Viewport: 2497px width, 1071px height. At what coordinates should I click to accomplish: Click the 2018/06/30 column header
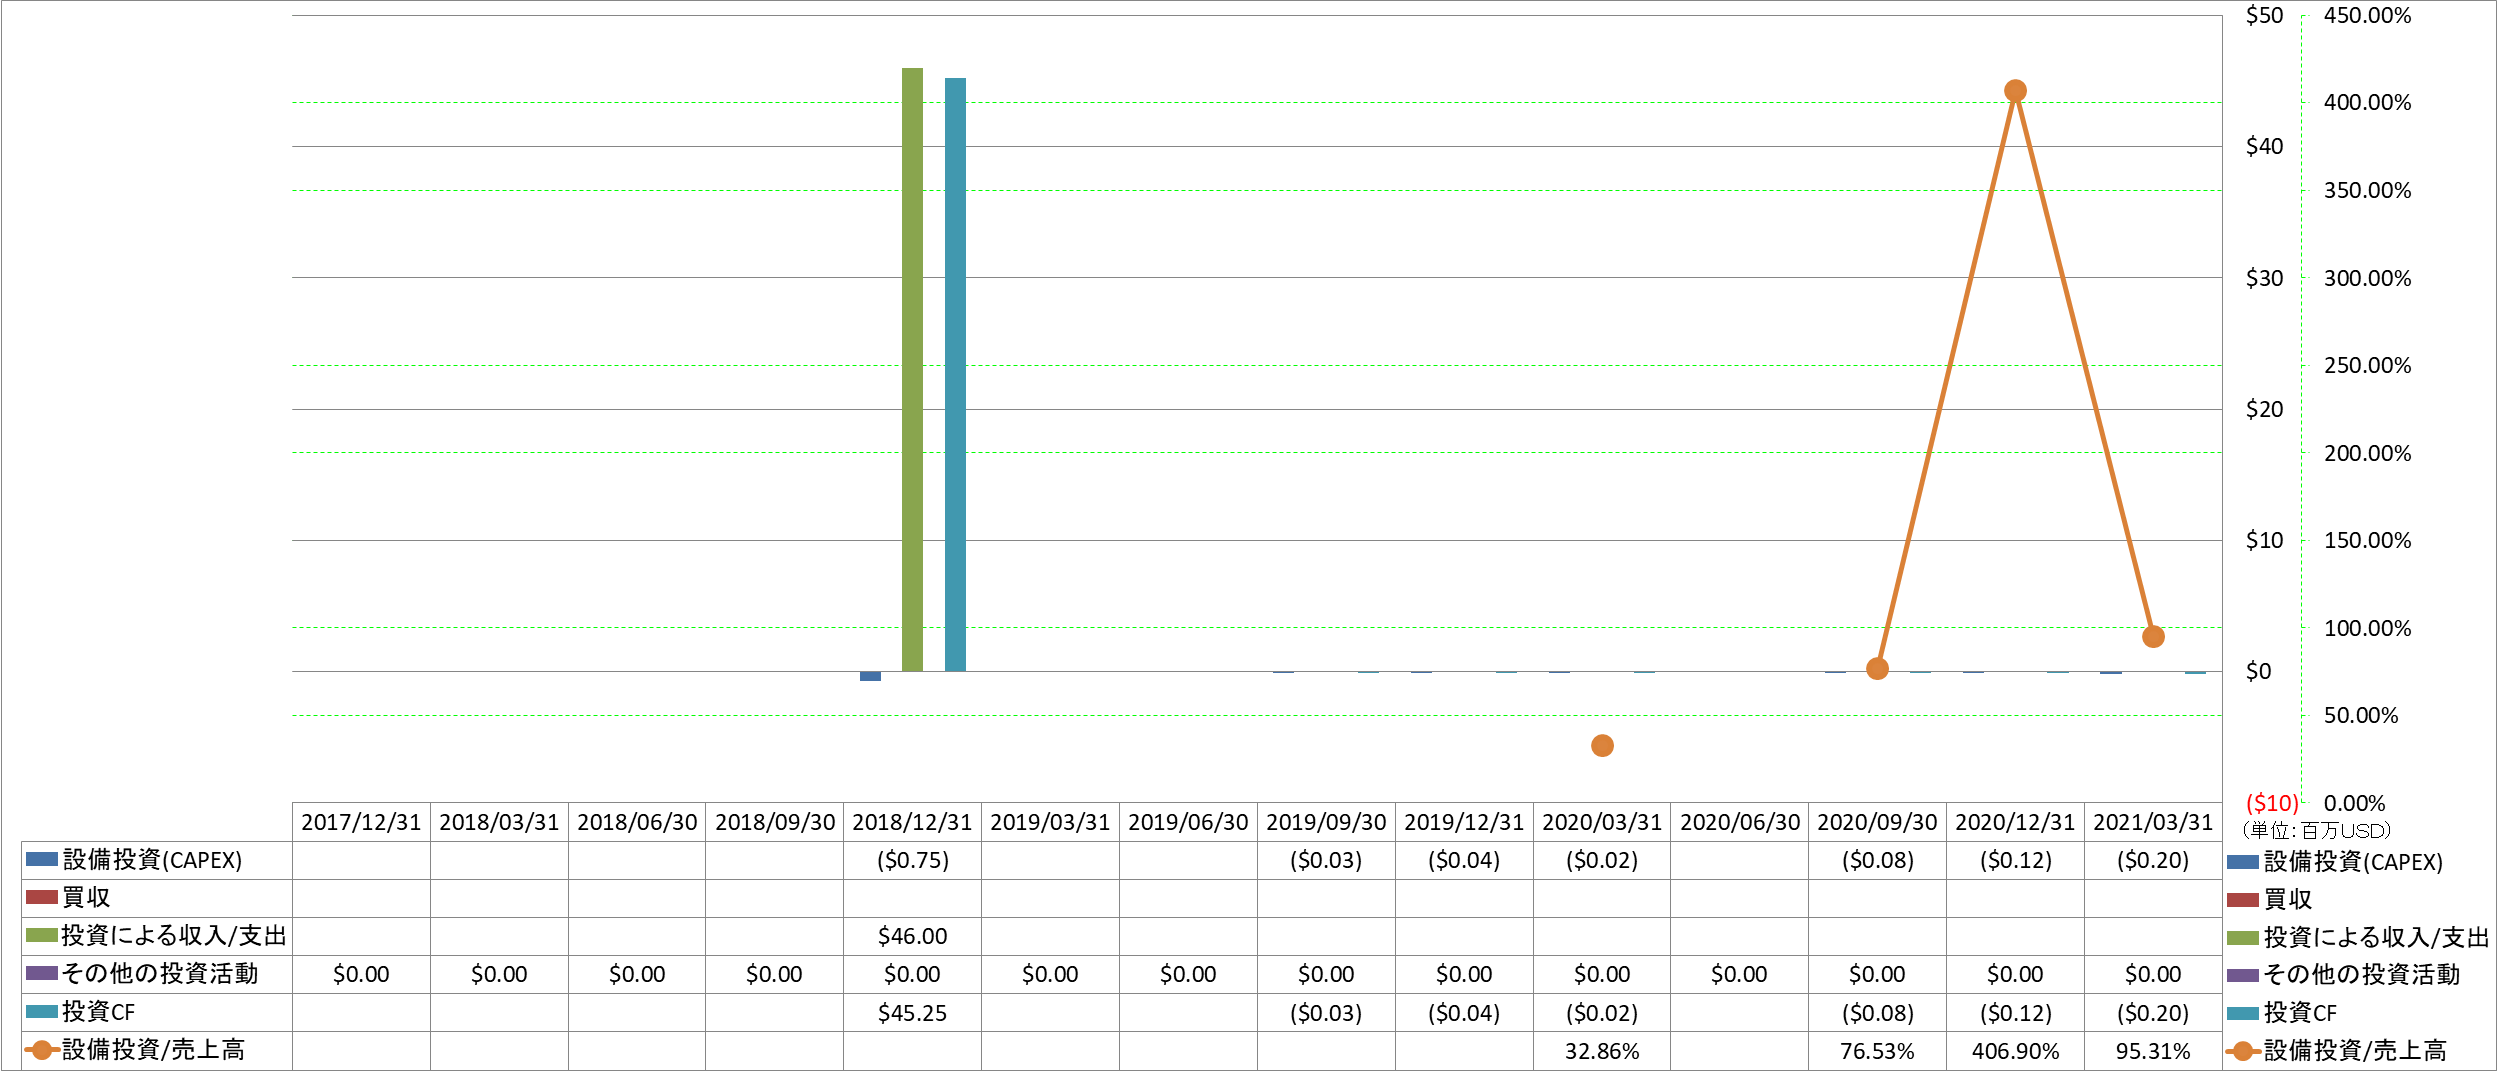[637, 822]
